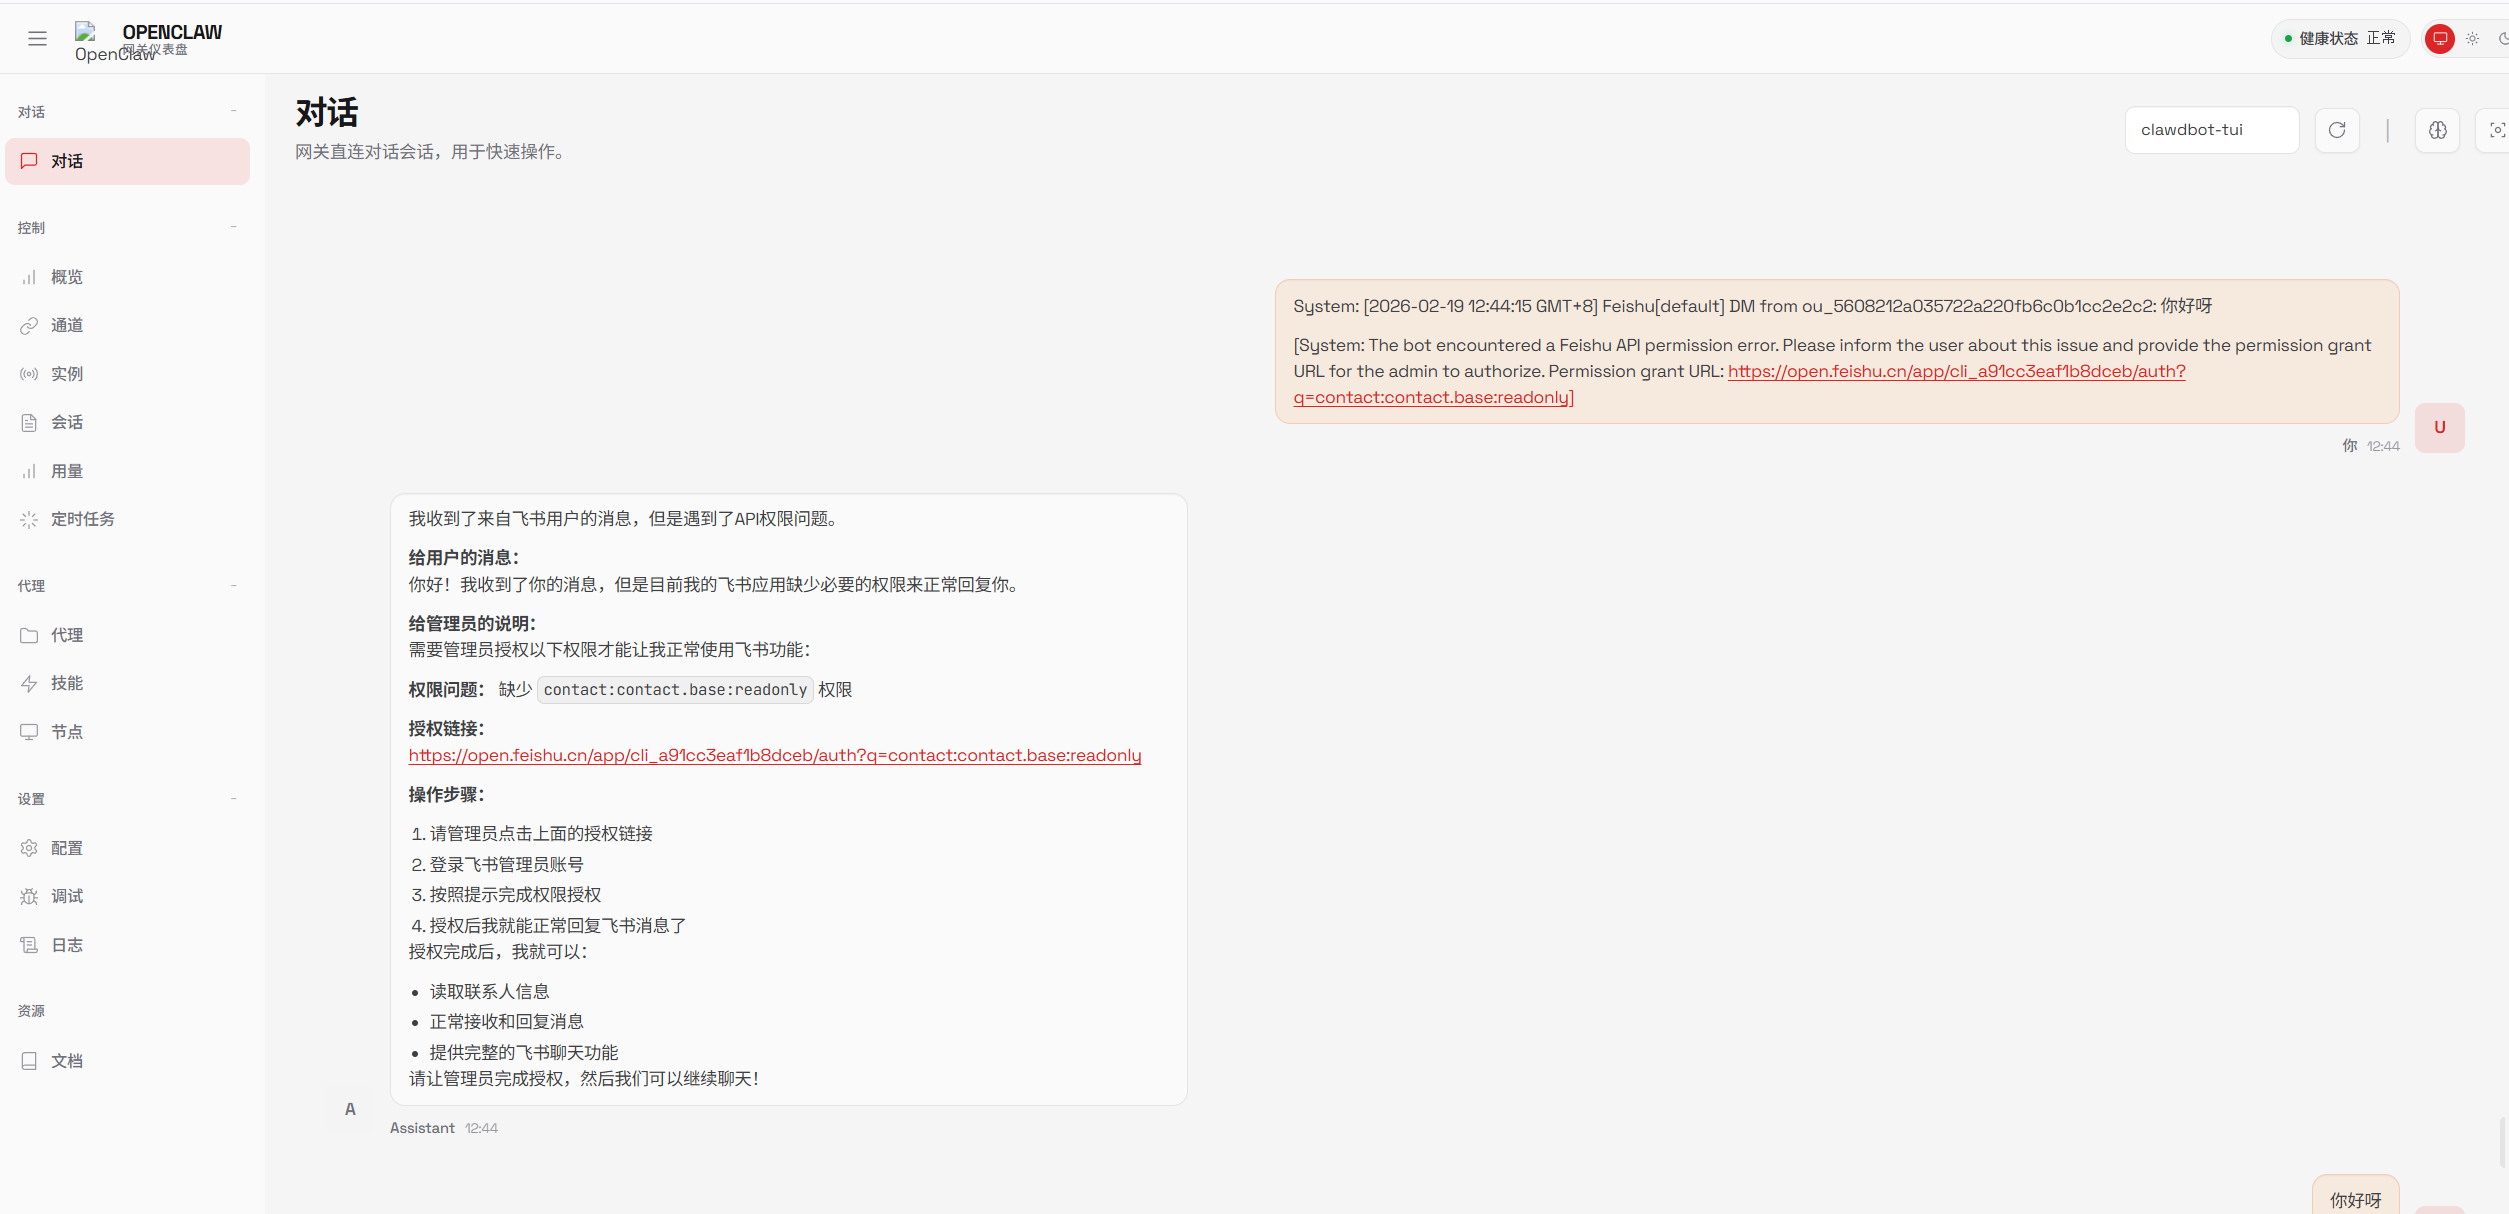
Task: Refresh the chat with the reload icon
Action: click(x=2337, y=130)
